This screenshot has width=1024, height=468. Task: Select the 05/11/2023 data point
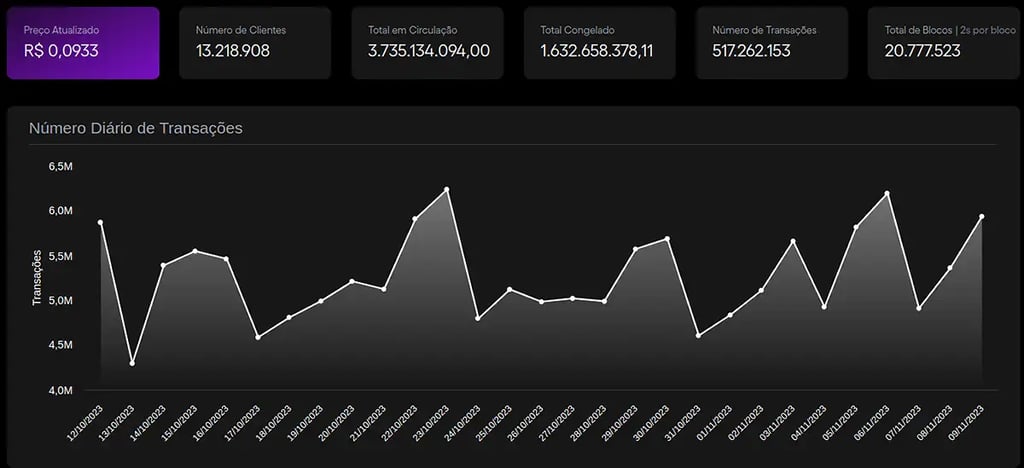coord(856,227)
